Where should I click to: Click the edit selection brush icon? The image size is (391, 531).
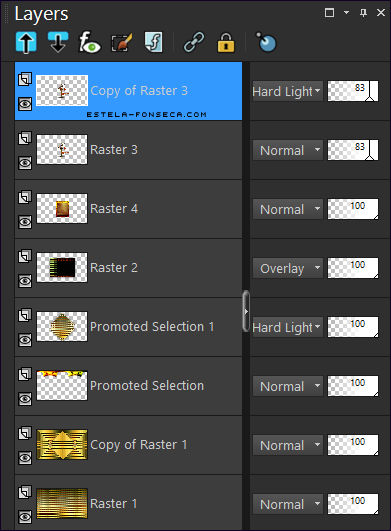pyautogui.click(x=122, y=43)
